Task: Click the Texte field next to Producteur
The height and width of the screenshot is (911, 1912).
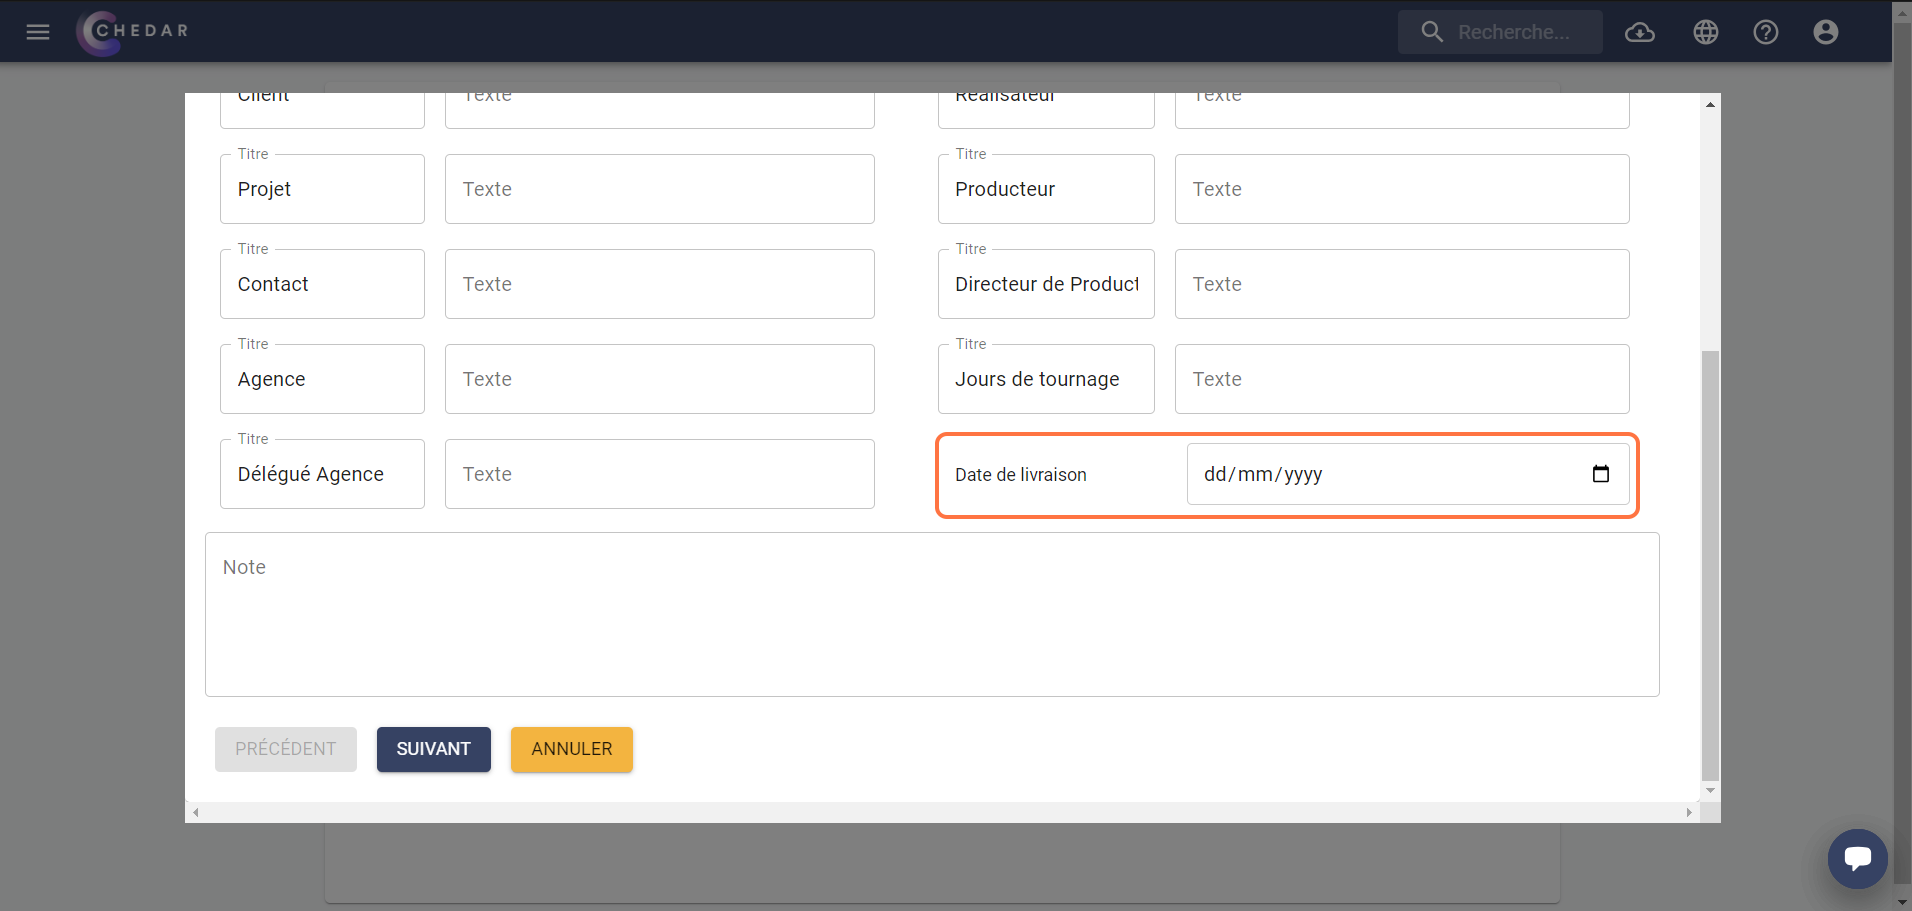Action: (1402, 189)
